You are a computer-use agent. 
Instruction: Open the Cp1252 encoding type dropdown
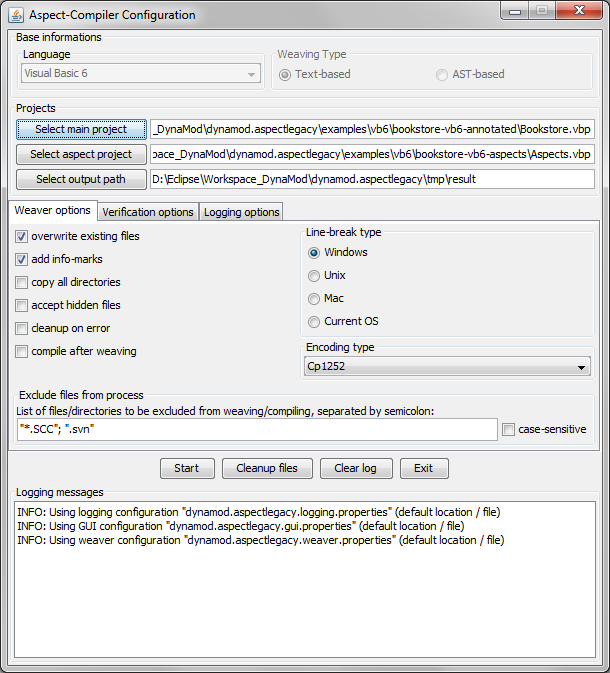pyautogui.click(x=447, y=367)
